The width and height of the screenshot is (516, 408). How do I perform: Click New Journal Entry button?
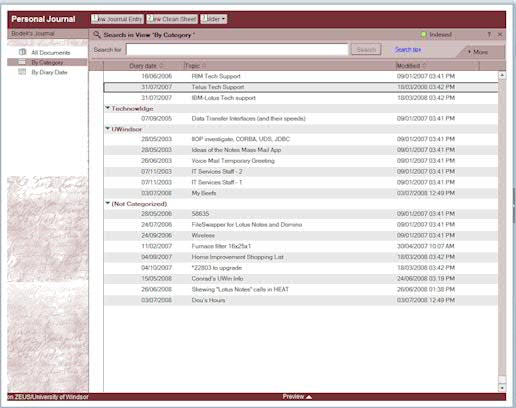117,19
